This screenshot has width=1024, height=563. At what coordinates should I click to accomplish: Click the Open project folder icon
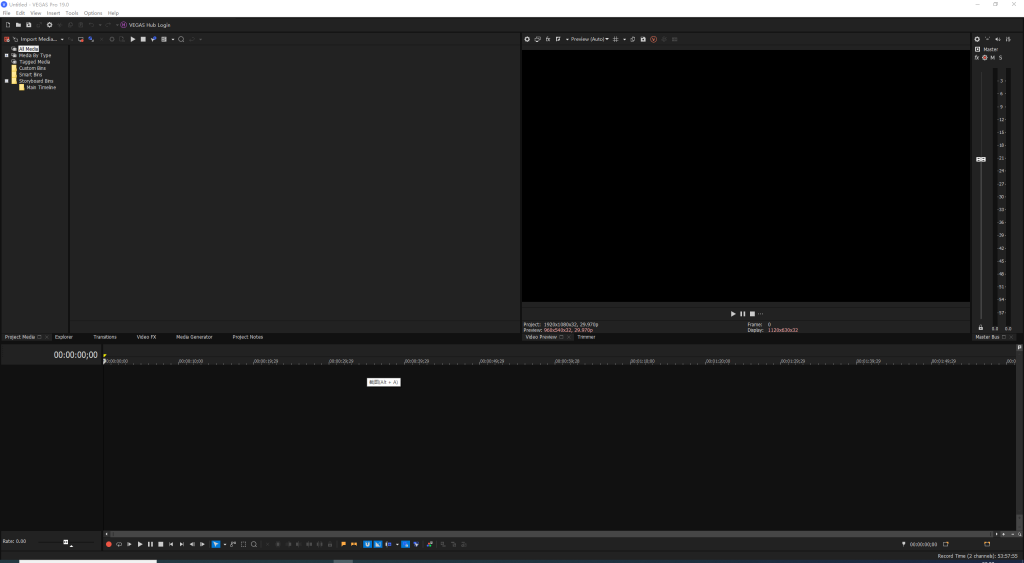pos(18,25)
